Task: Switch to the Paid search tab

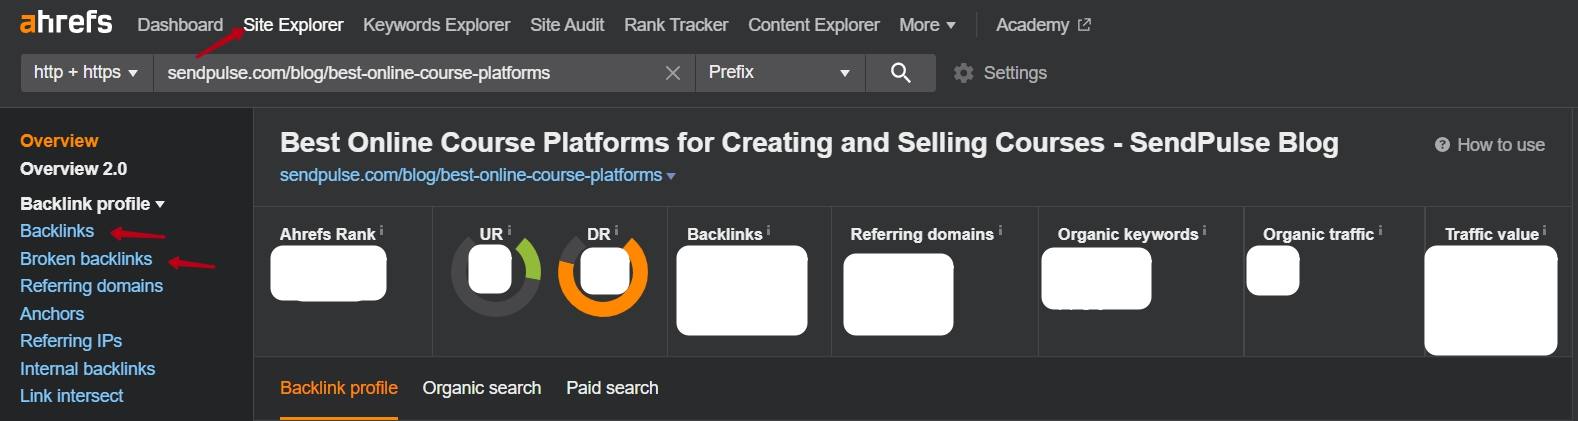Action: pyautogui.click(x=612, y=388)
